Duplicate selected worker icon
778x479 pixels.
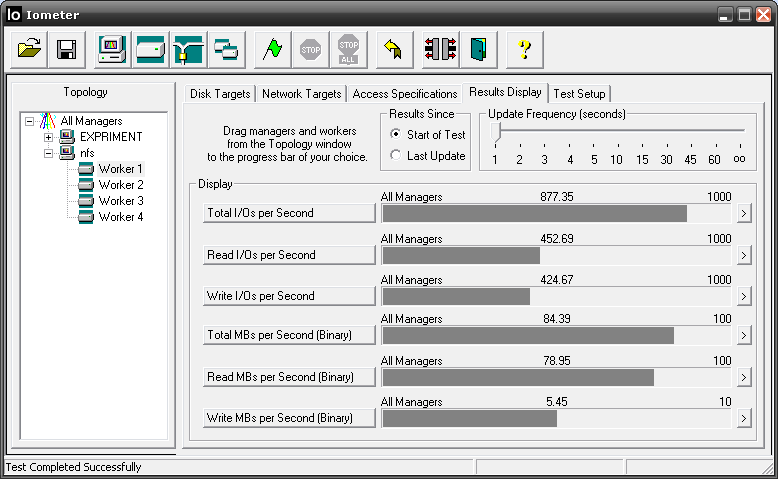(x=227, y=50)
